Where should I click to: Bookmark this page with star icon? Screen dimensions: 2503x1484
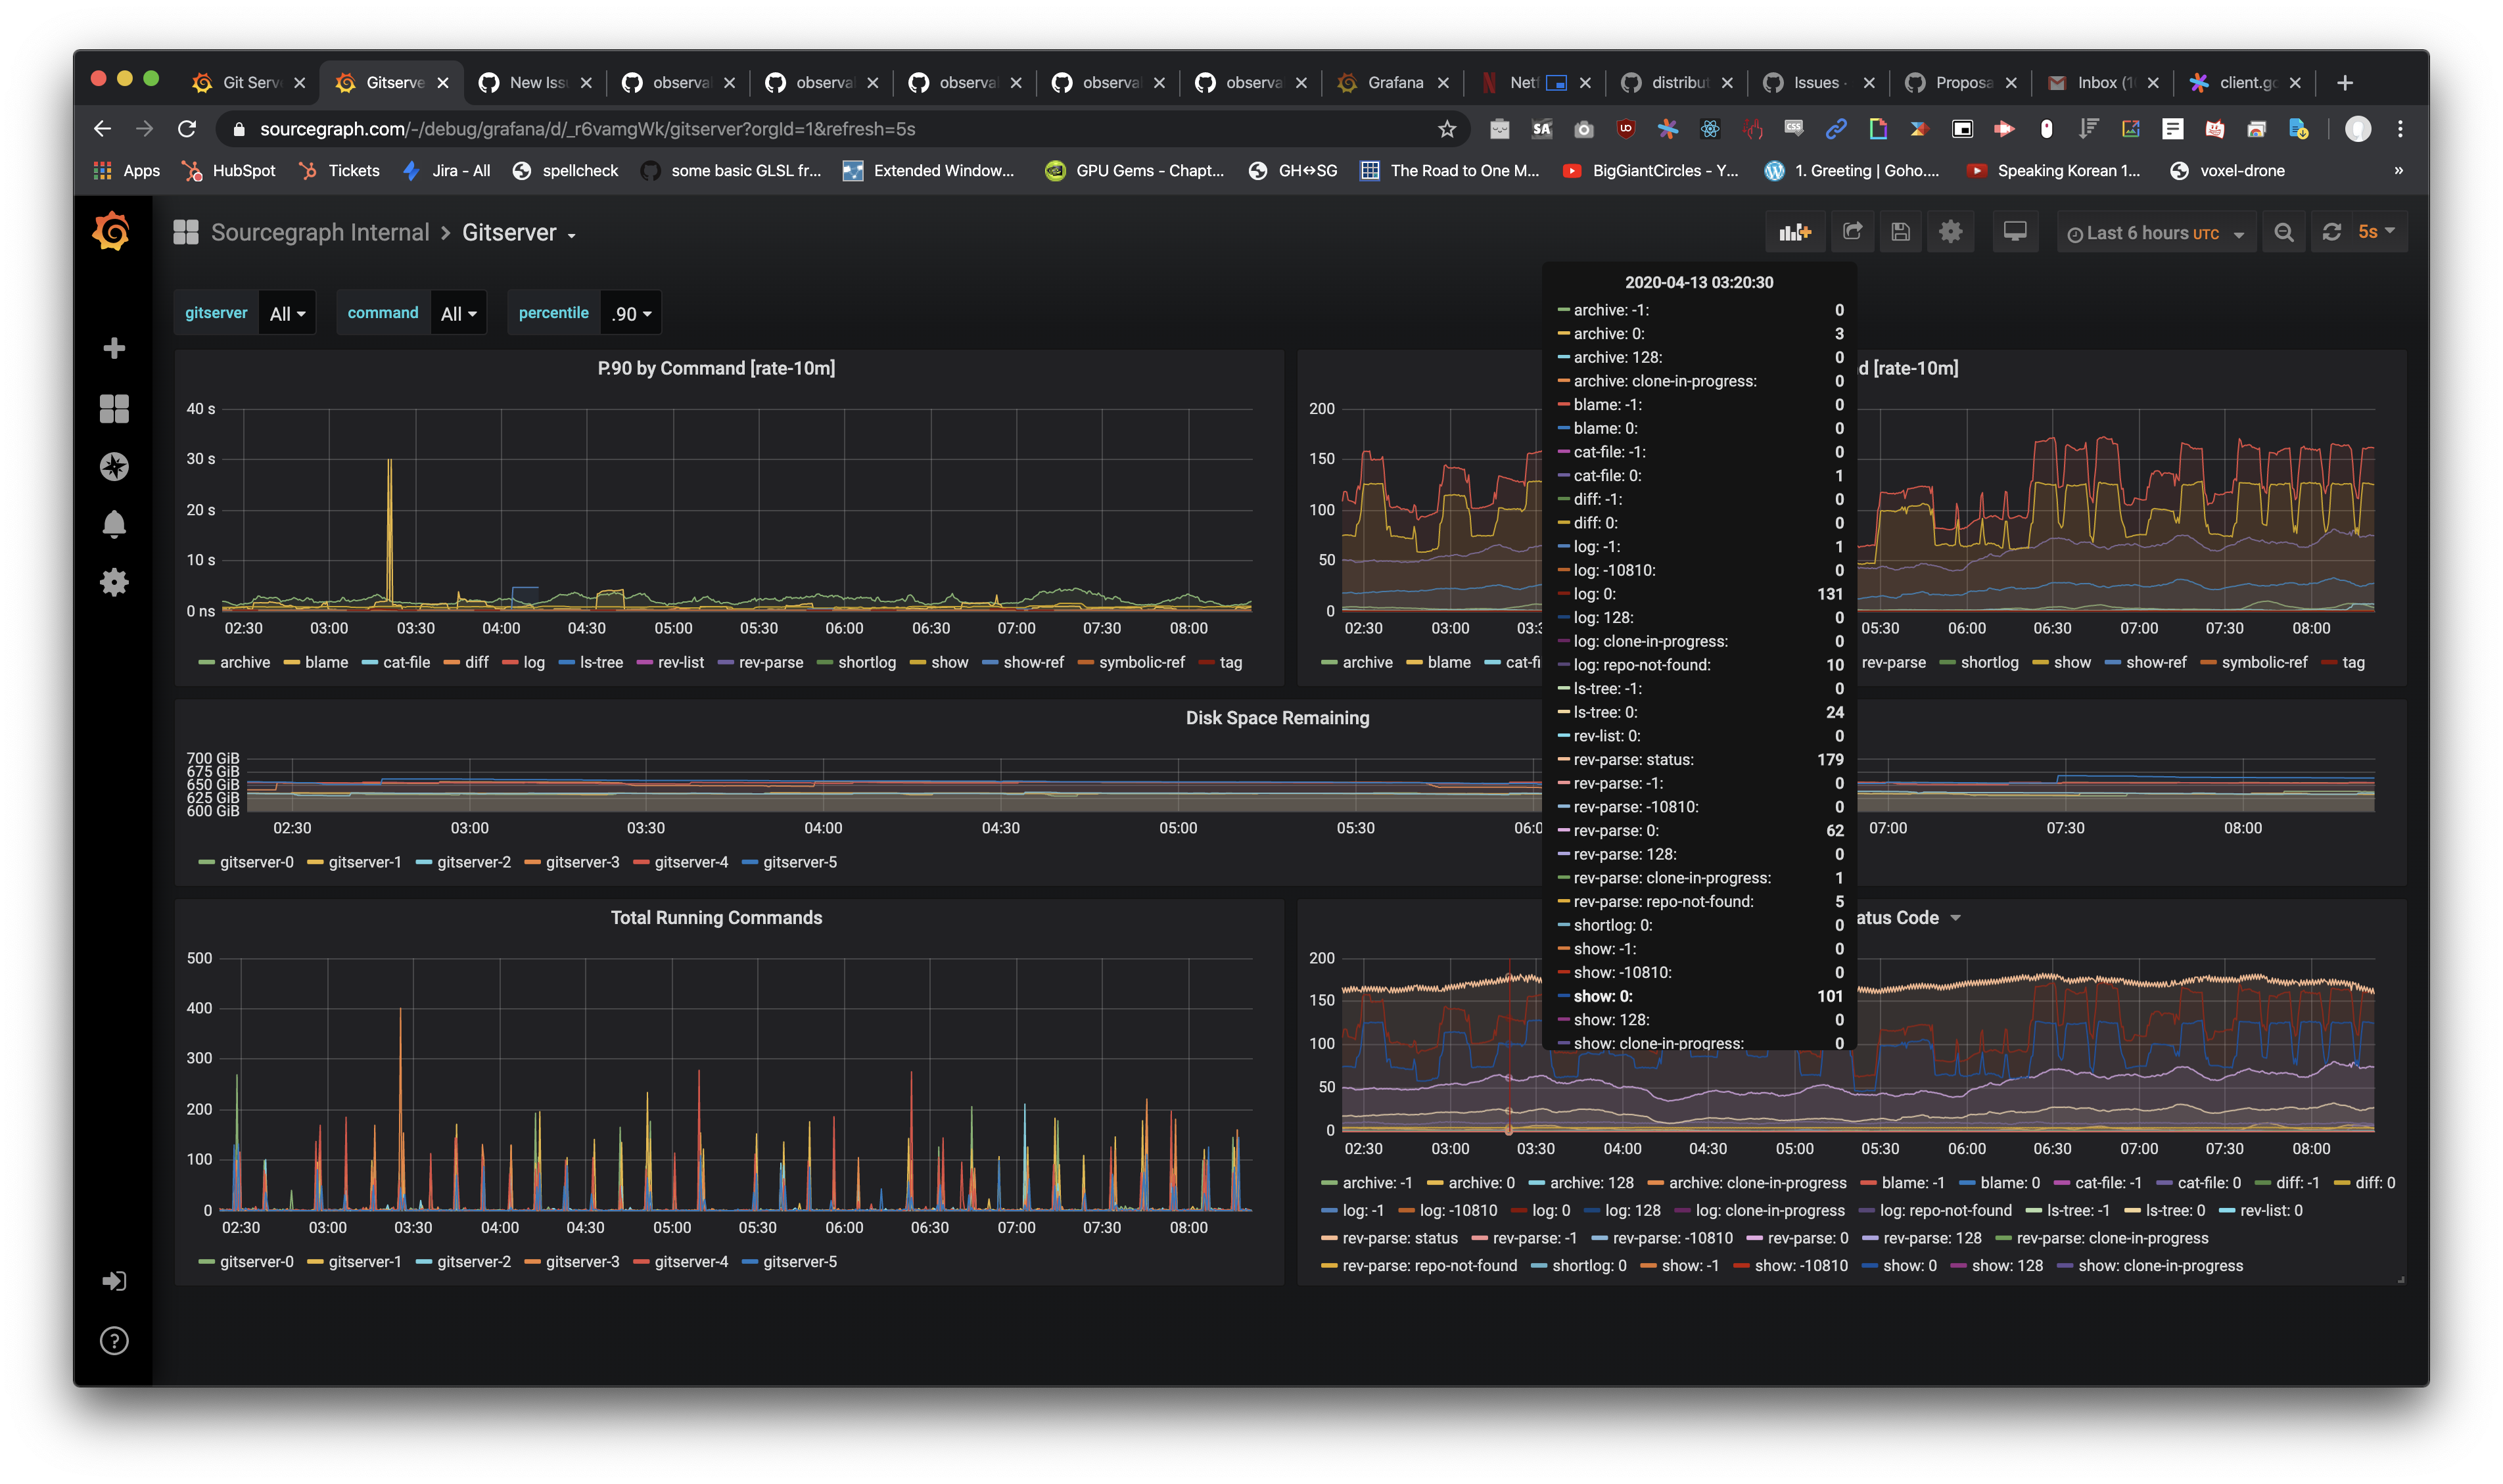1447,129
